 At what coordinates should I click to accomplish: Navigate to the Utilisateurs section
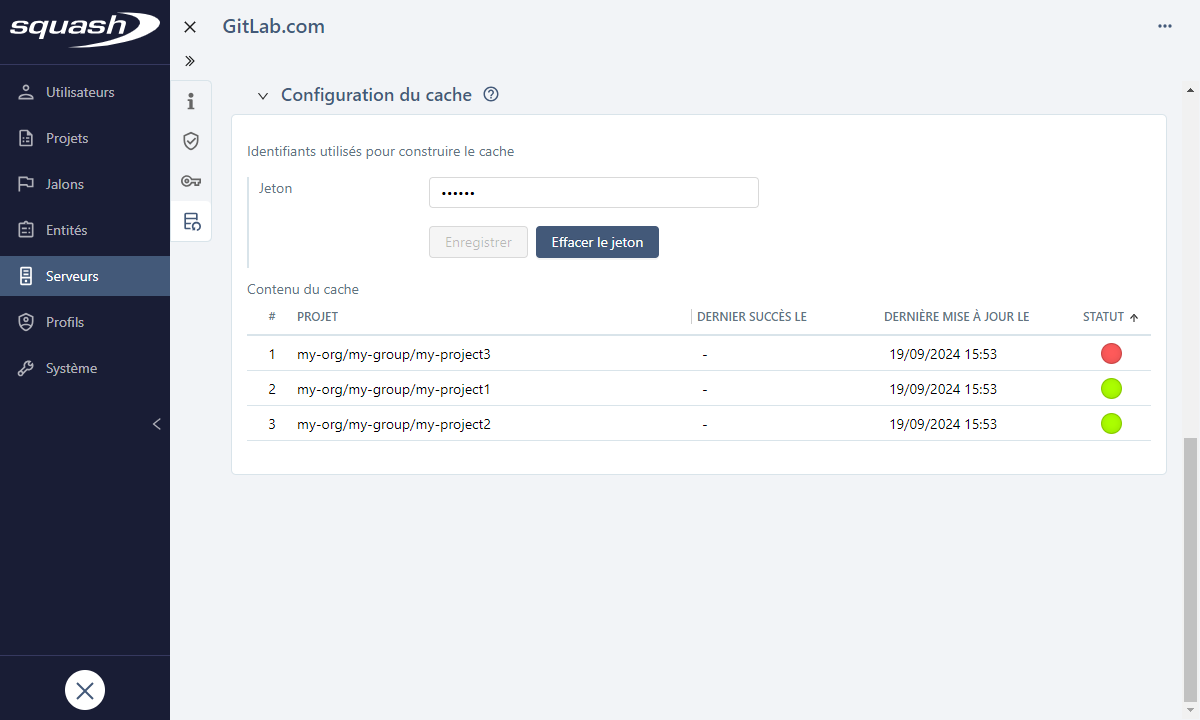point(80,92)
